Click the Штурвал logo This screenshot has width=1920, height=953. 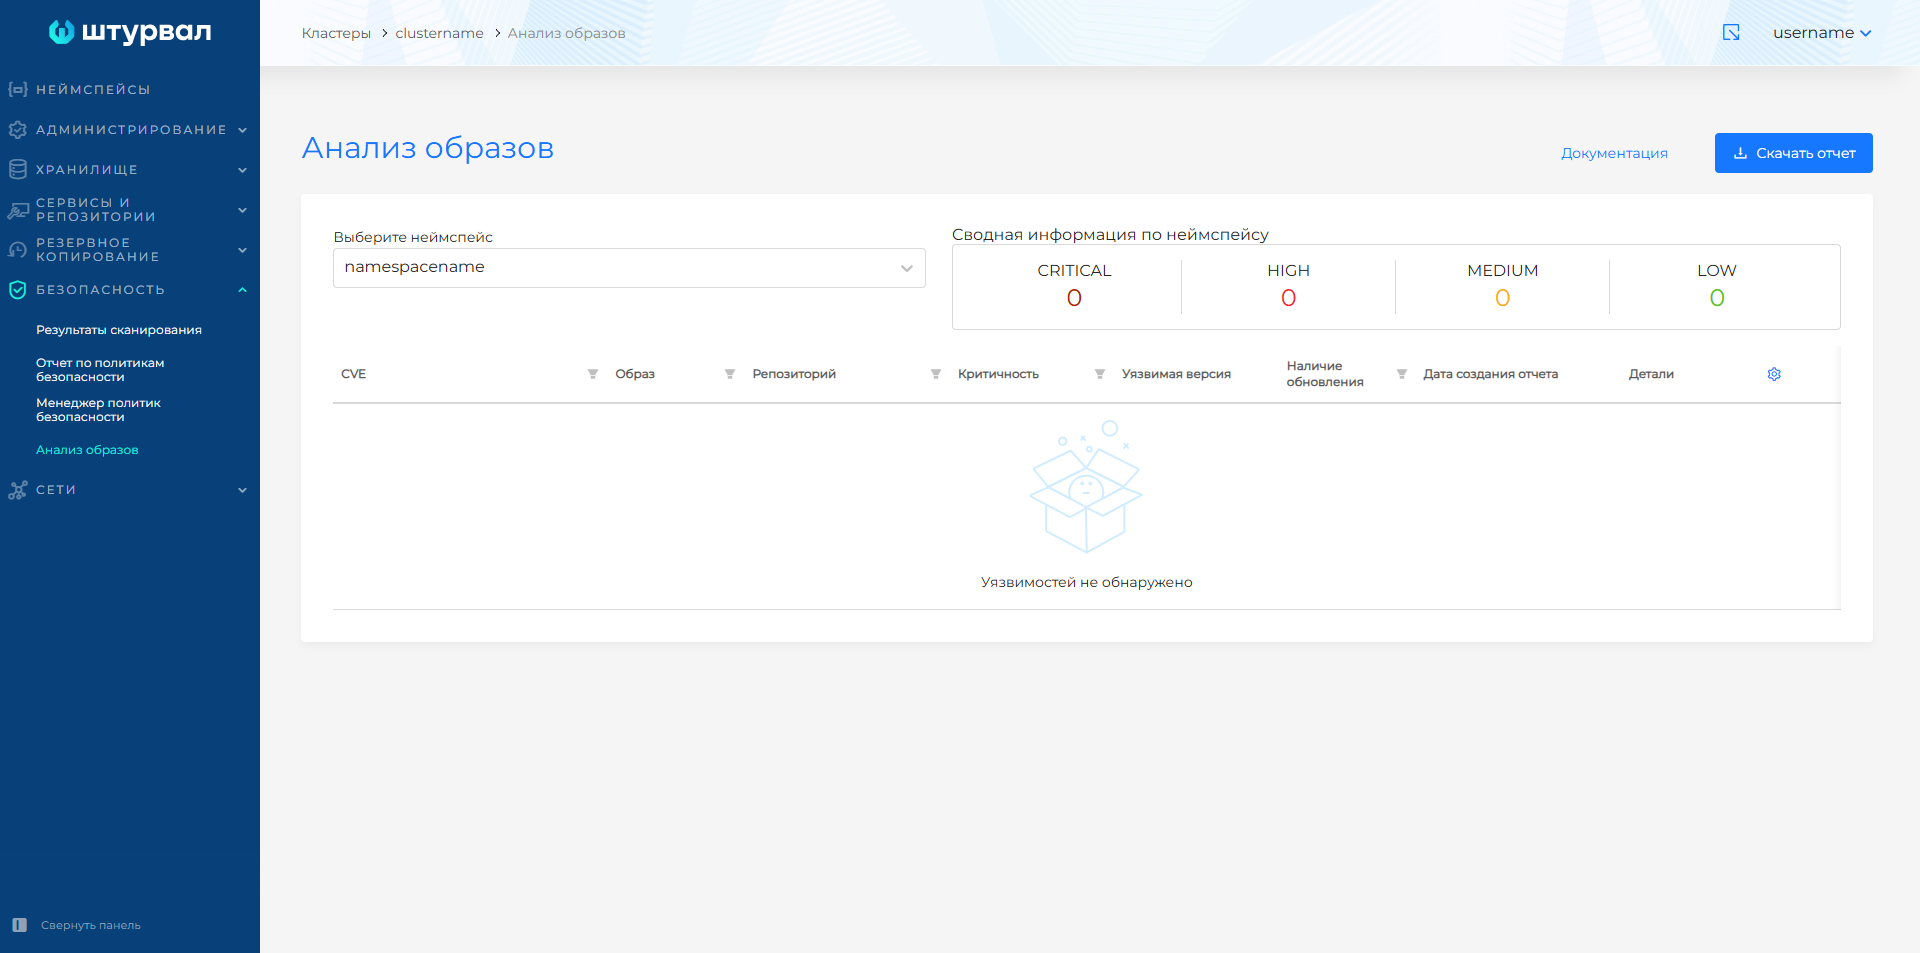(x=130, y=32)
